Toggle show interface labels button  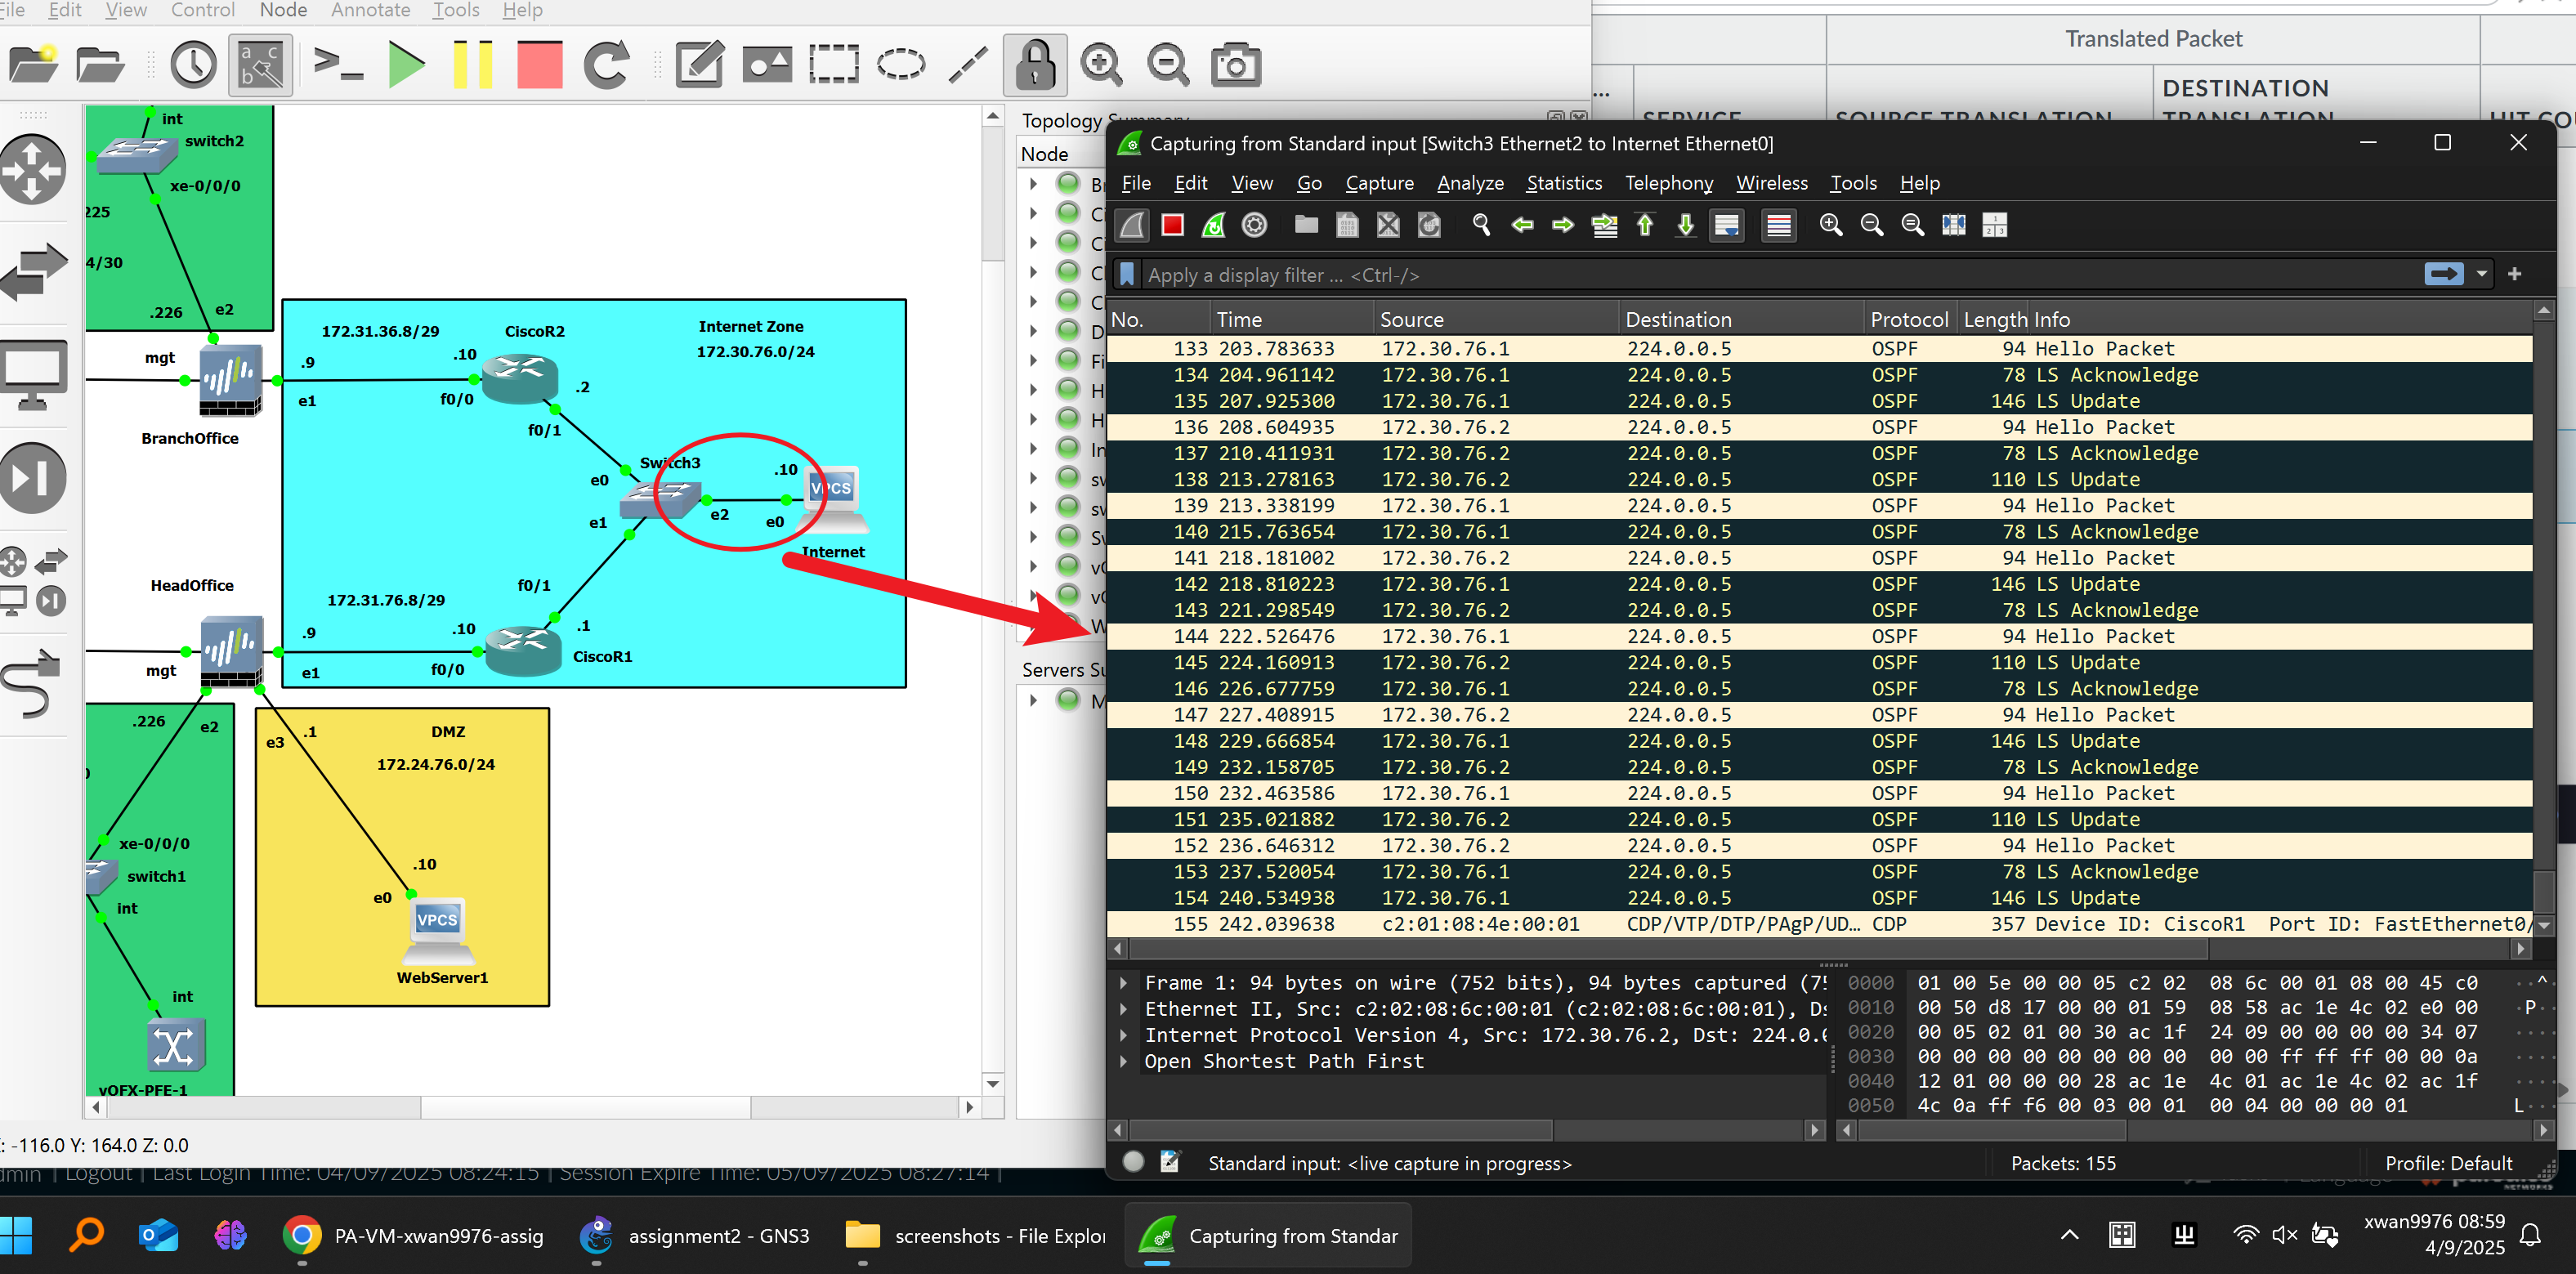(x=261, y=66)
